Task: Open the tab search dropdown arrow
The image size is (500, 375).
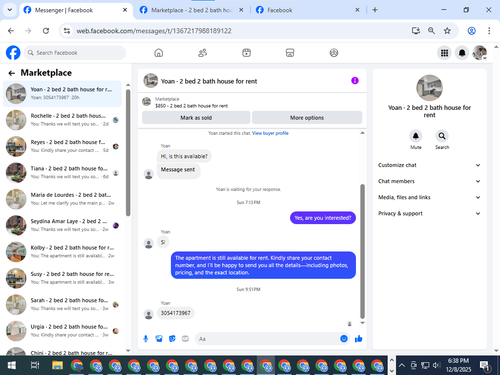Action: [x=10, y=10]
